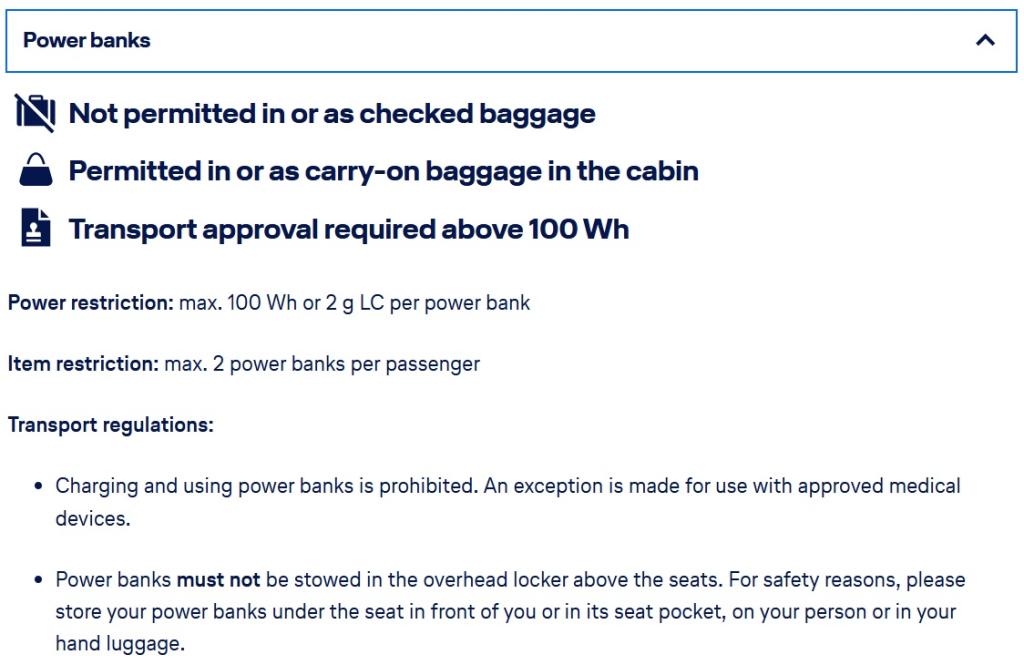Select the 'Permitted in or as carry-on baggage' heading

(x=383, y=171)
